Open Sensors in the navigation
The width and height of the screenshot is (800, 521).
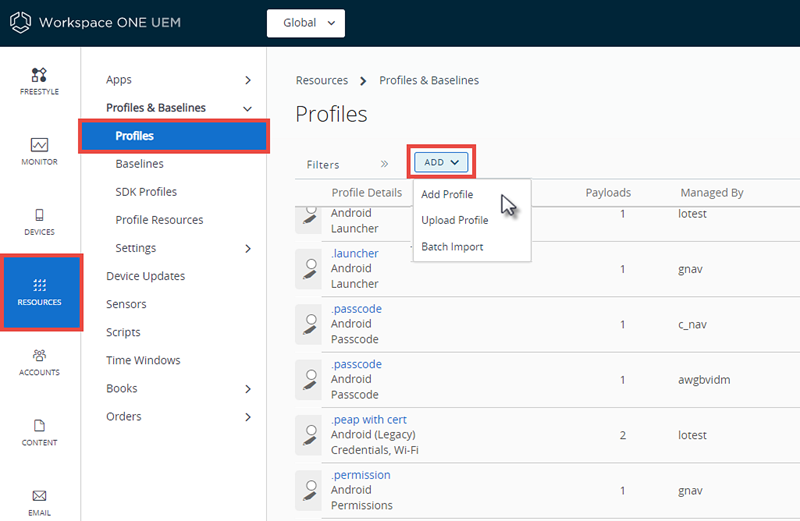click(x=126, y=304)
